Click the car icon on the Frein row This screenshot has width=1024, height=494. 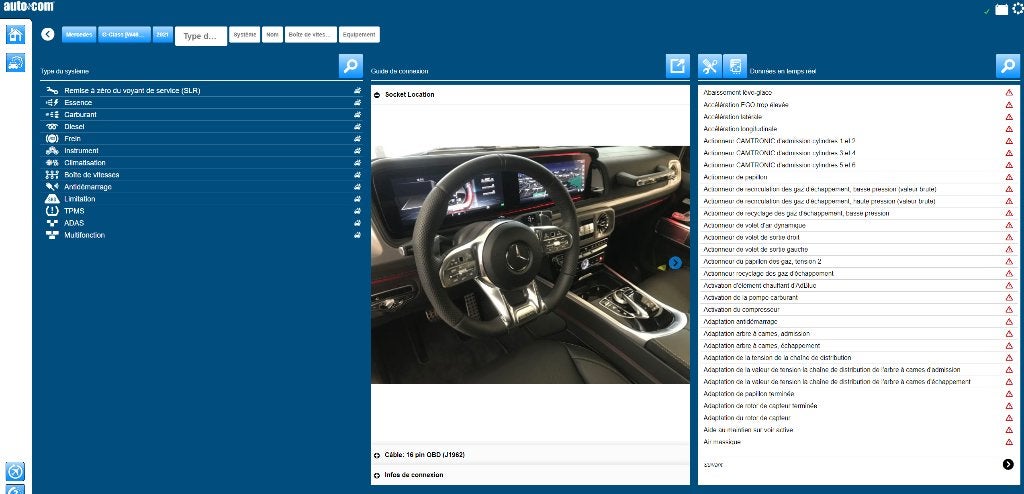pos(357,139)
